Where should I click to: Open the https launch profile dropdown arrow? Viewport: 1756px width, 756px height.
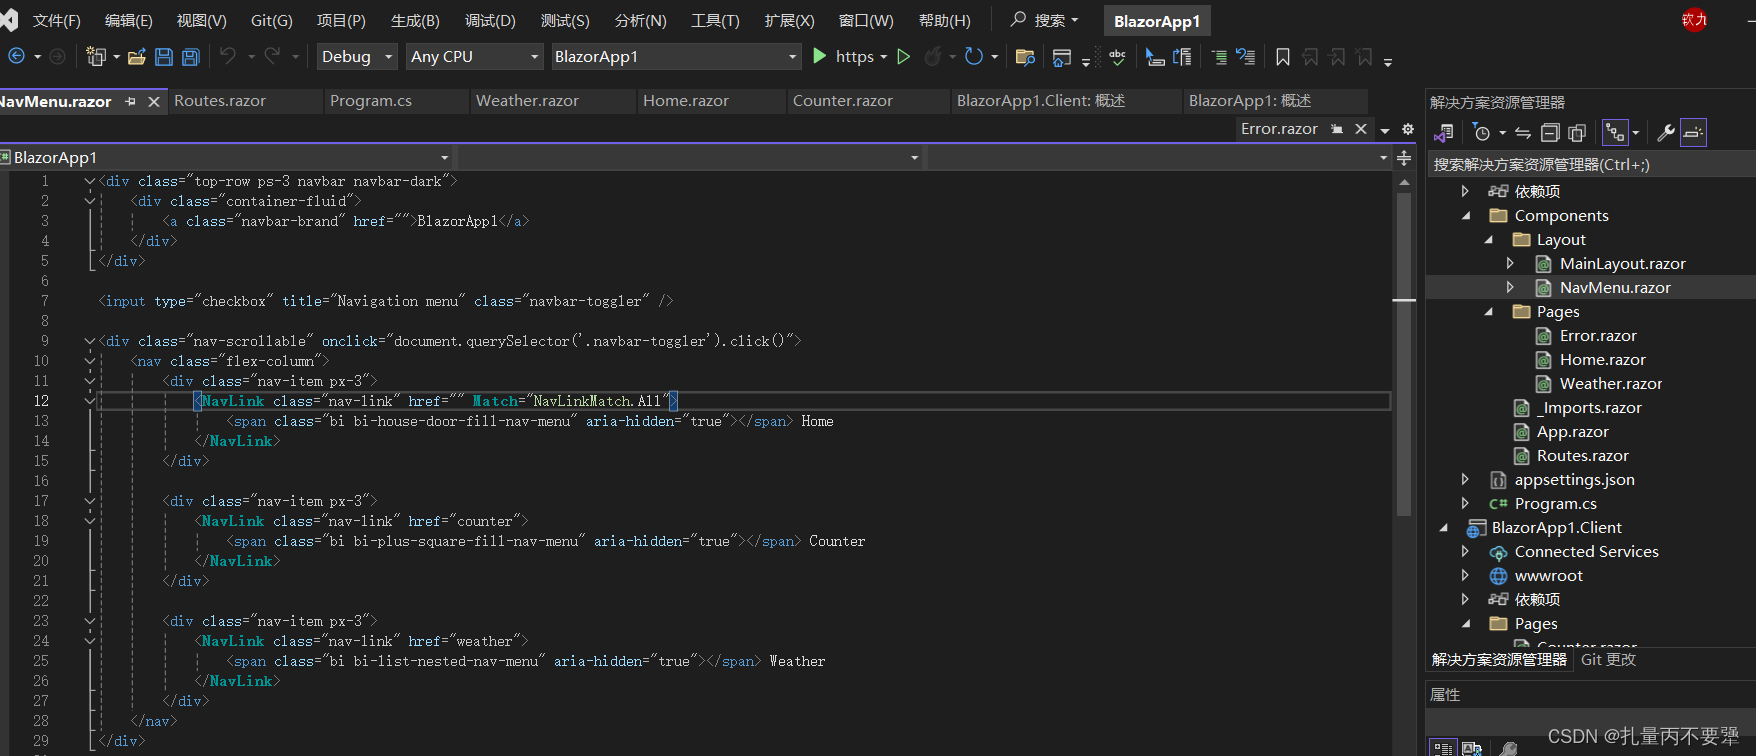point(884,57)
